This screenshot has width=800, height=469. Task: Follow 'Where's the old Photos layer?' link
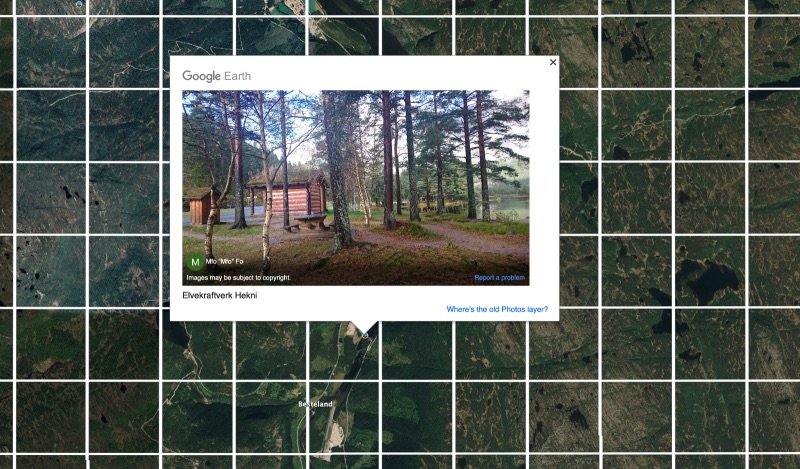tap(497, 309)
